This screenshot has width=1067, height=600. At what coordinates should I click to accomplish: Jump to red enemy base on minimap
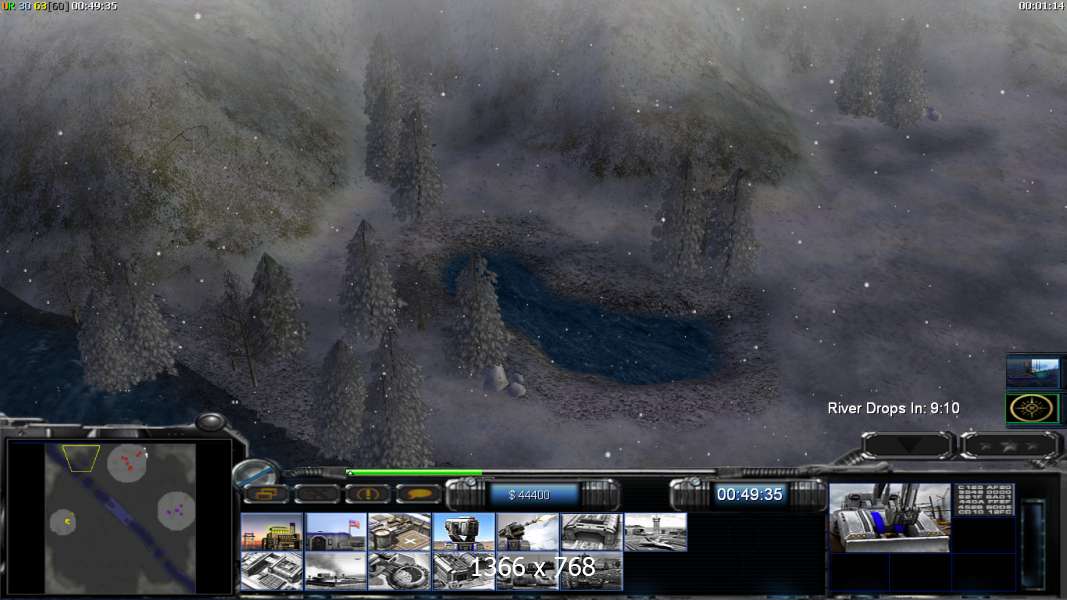128,463
